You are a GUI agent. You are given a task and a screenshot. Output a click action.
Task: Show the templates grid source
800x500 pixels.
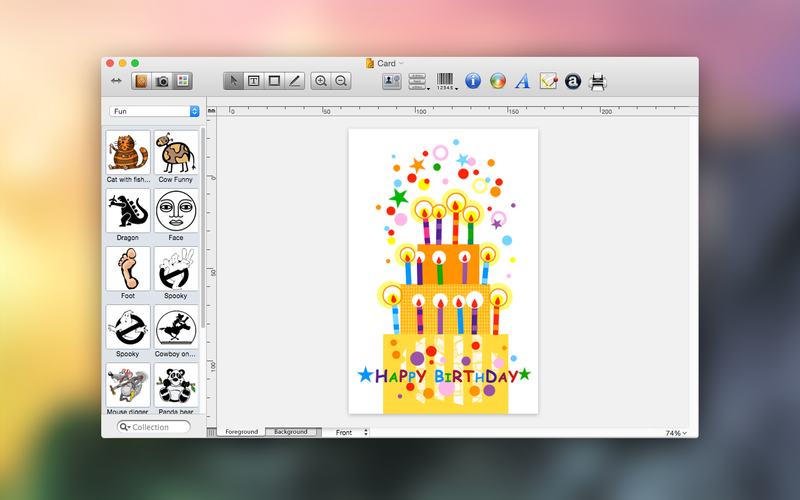[182, 81]
